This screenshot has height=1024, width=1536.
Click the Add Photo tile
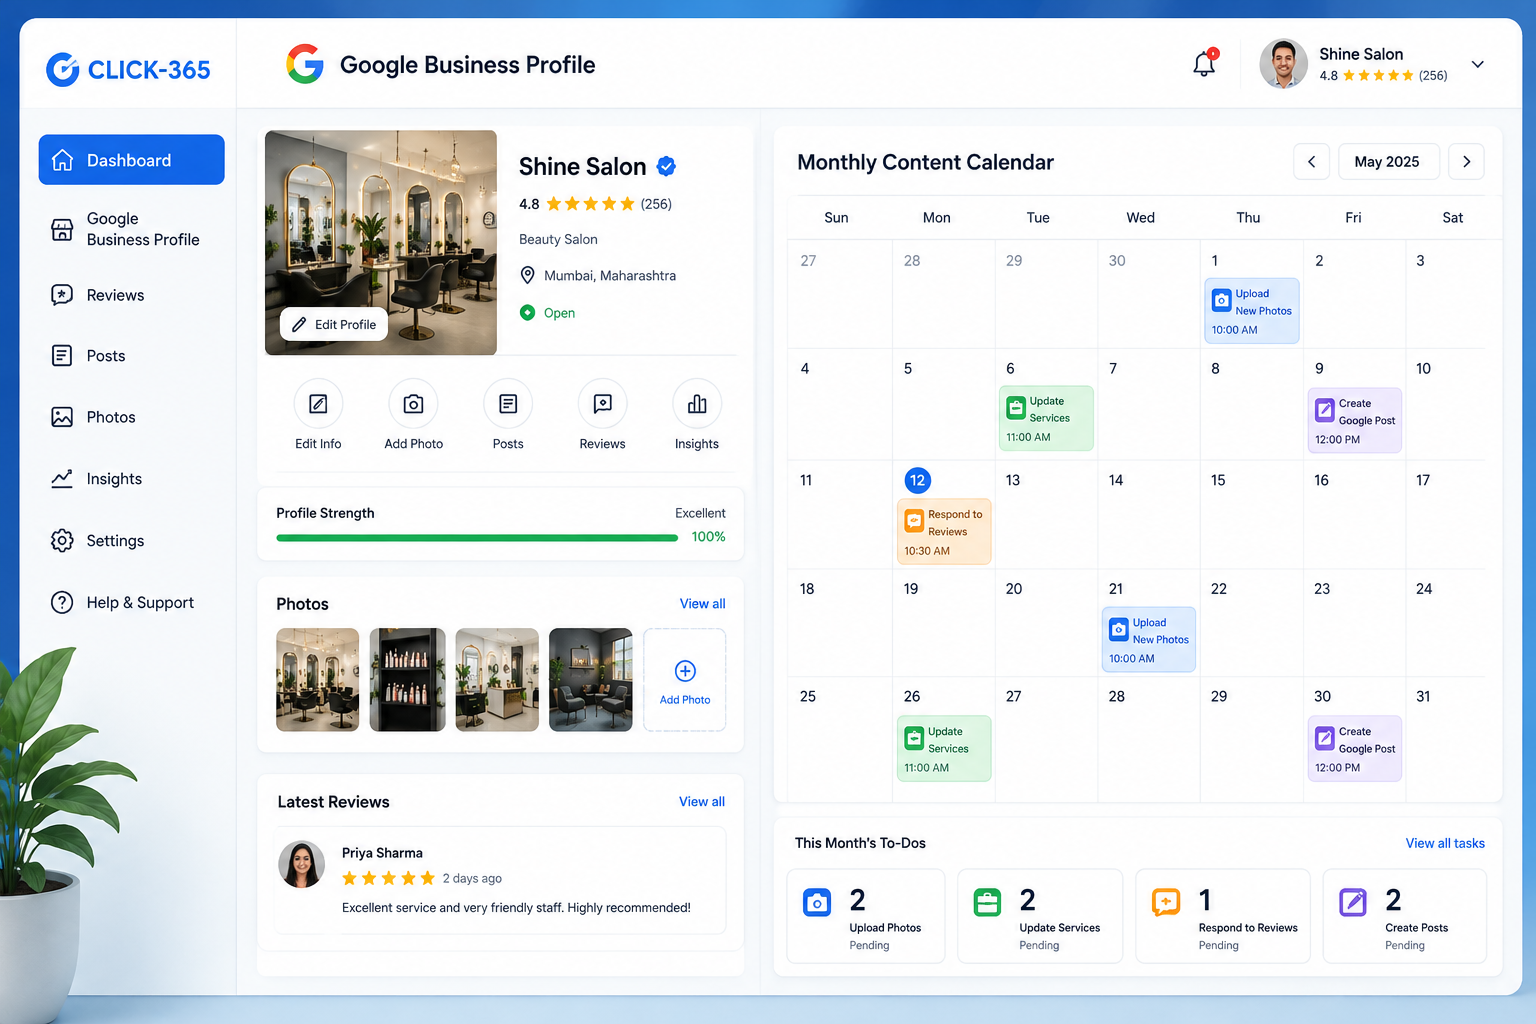coord(685,680)
